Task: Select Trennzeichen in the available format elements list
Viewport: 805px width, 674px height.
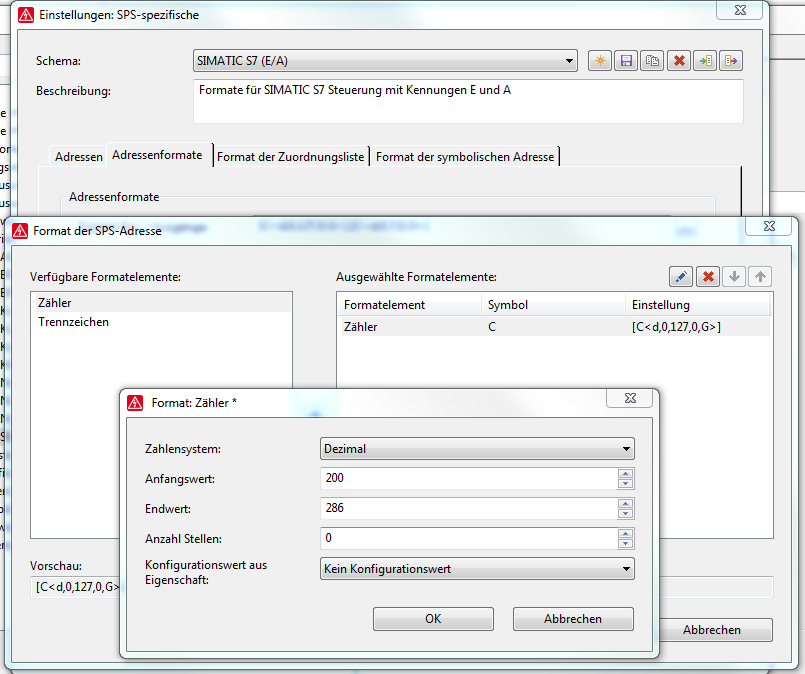Action: (161, 322)
